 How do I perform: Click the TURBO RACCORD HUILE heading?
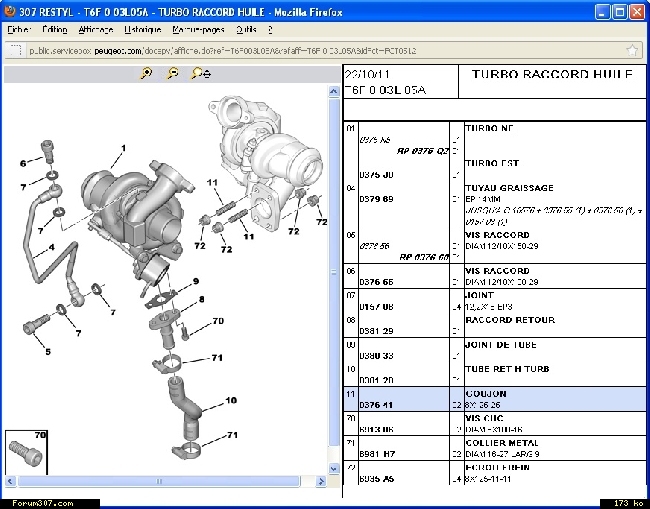click(x=552, y=74)
